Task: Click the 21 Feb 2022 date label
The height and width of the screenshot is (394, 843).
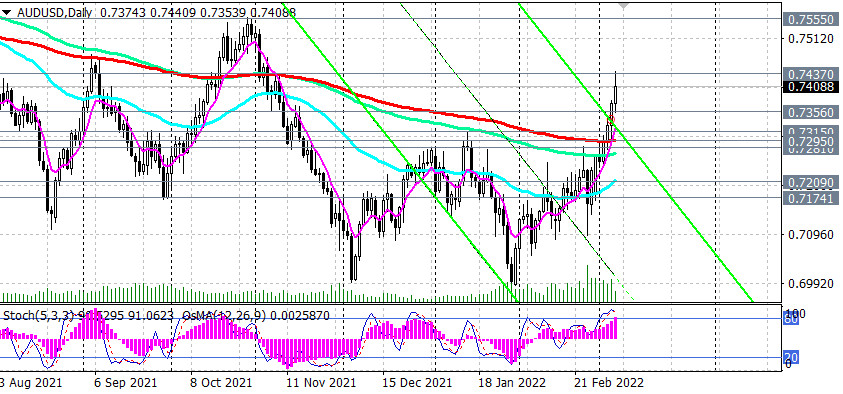Action: click(608, 383)
